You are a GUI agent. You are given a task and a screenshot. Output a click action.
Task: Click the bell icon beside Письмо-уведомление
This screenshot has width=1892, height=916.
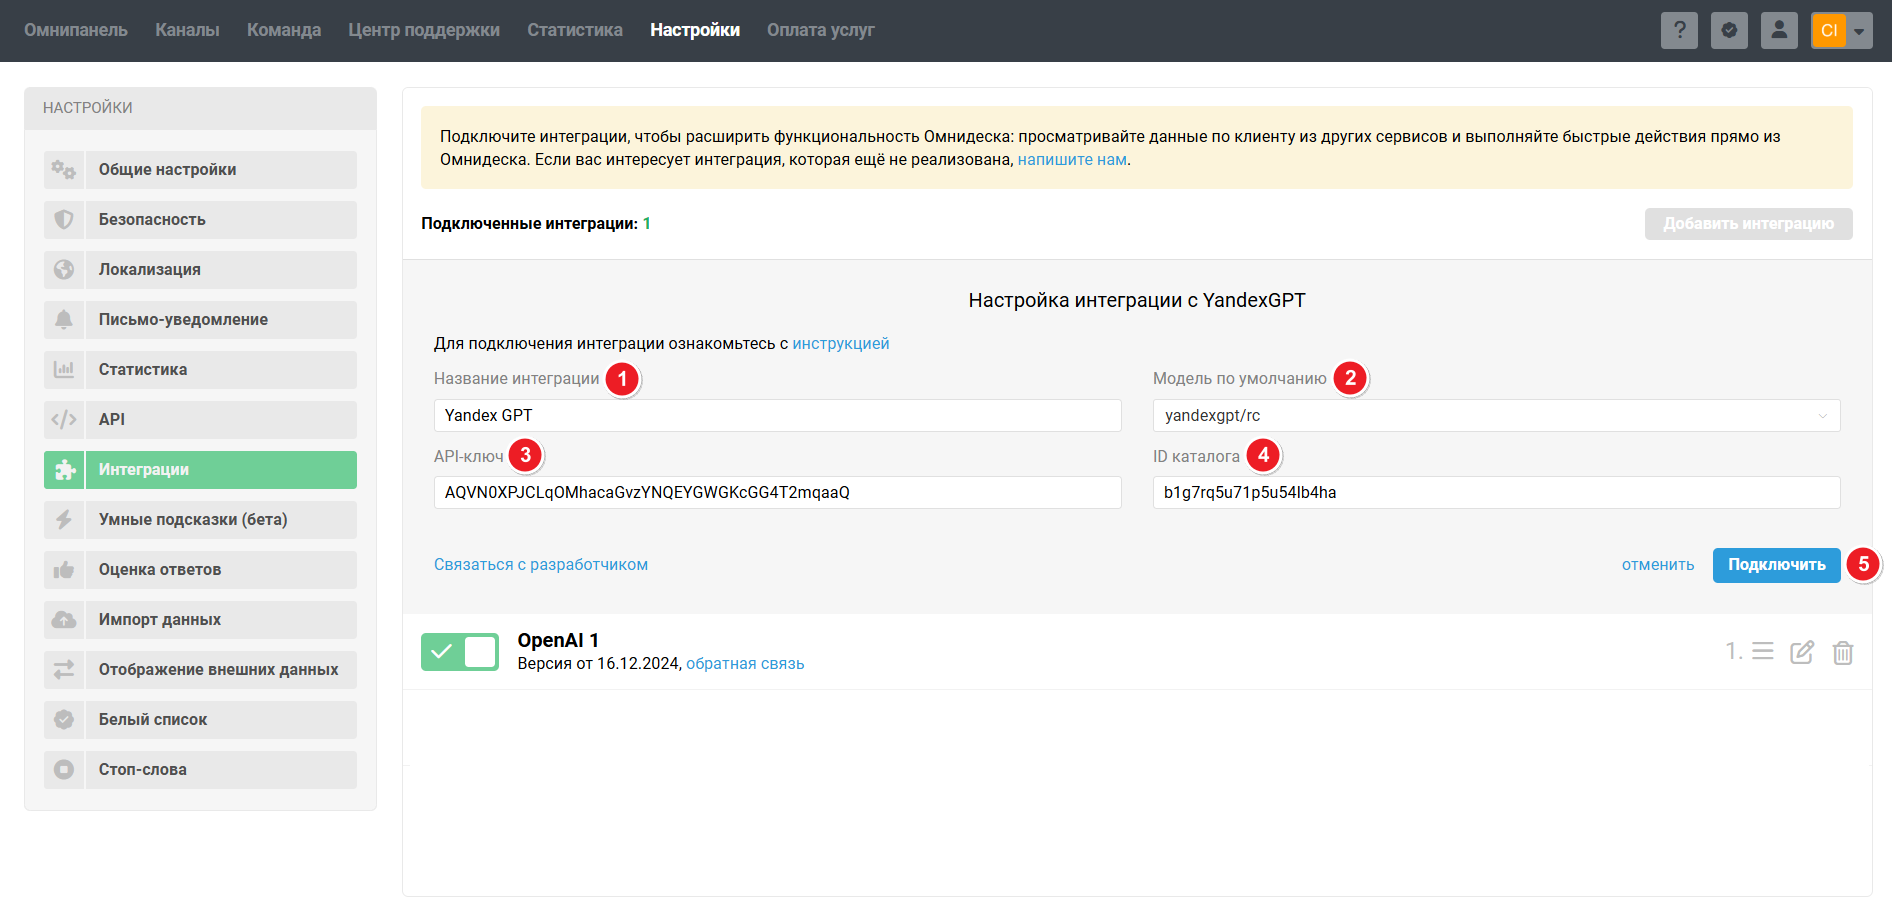64,320
